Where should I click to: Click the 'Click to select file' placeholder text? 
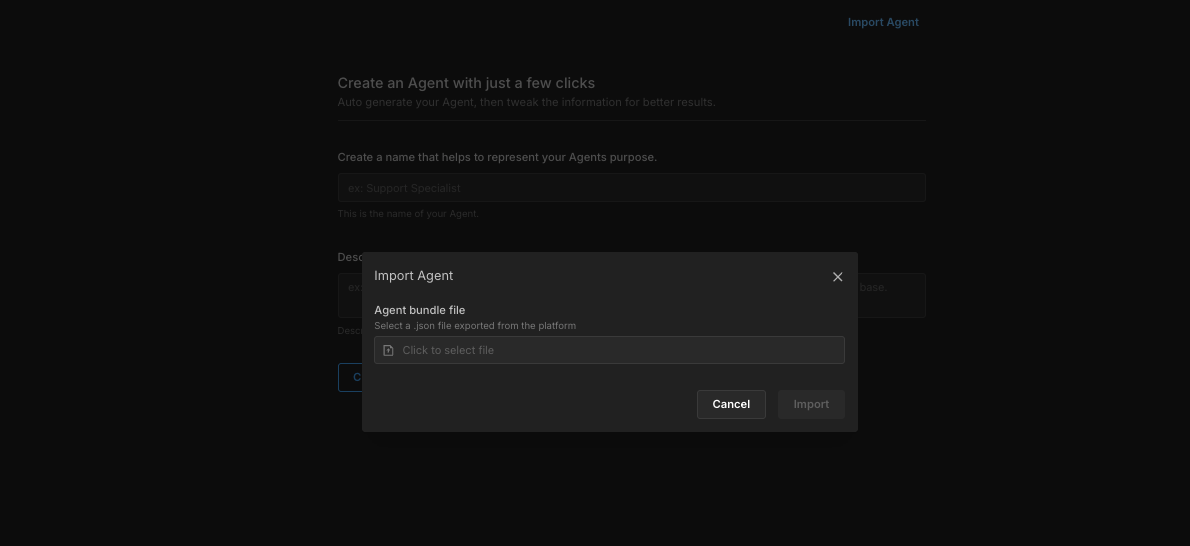448,350
